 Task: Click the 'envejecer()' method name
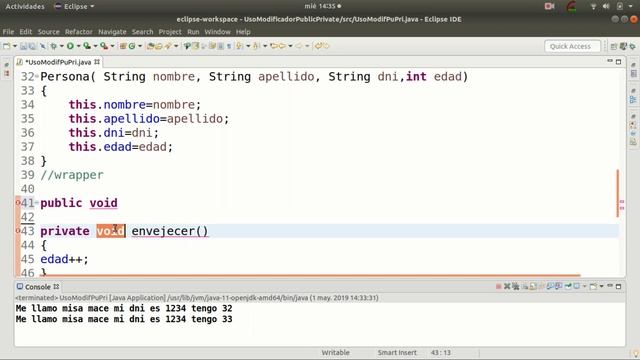tap(169, 231)
